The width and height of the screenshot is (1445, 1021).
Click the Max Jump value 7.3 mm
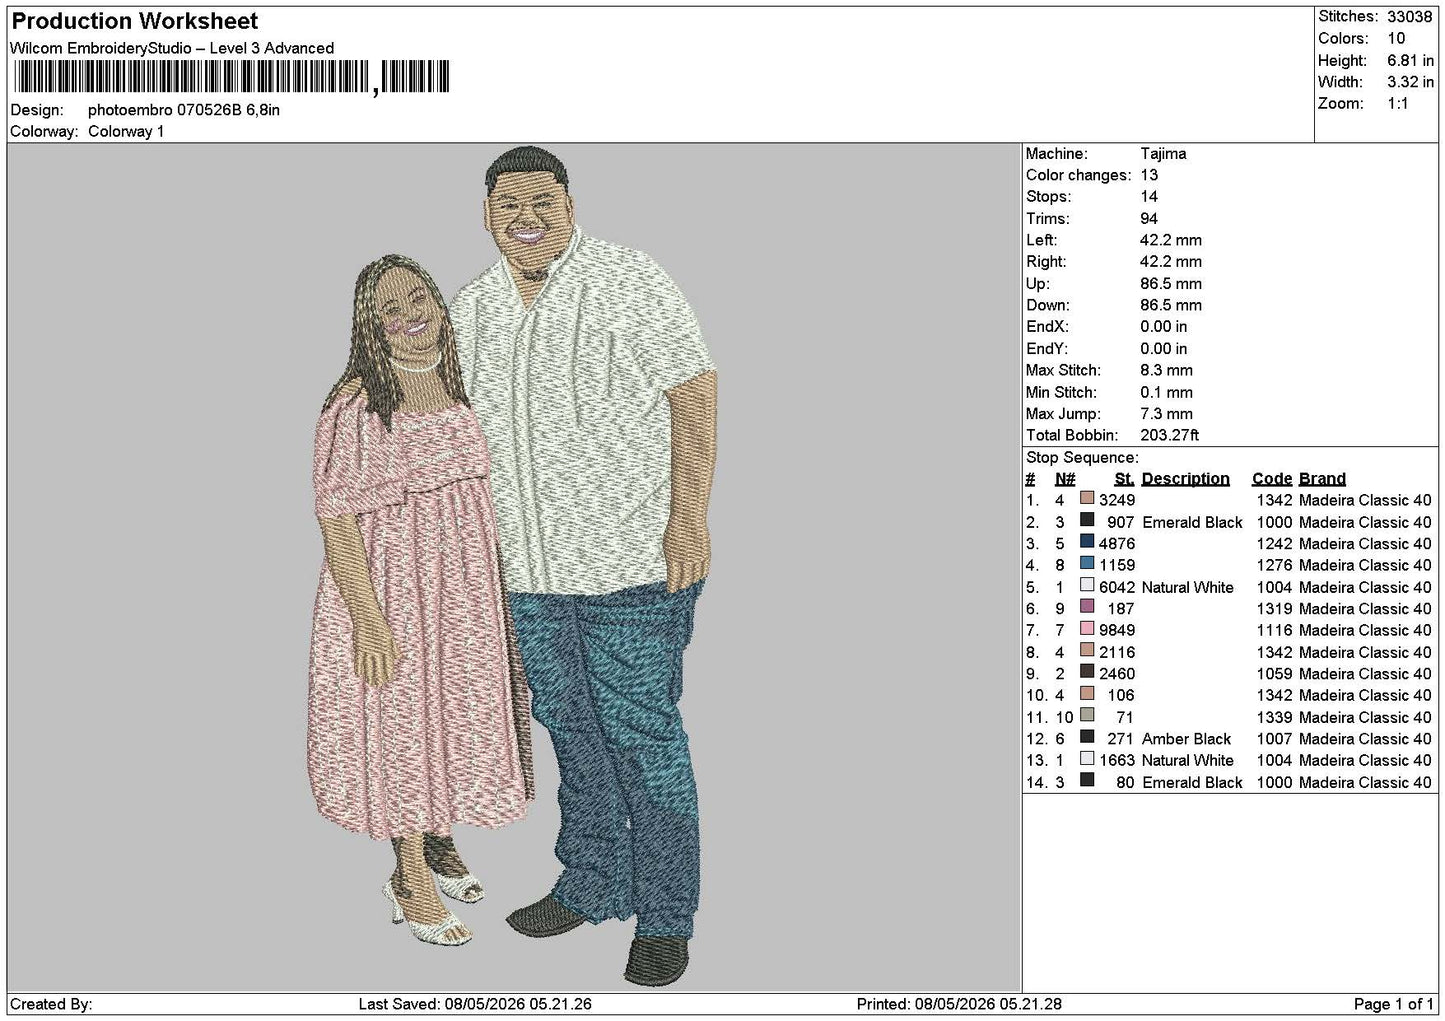click(1167, 414)
